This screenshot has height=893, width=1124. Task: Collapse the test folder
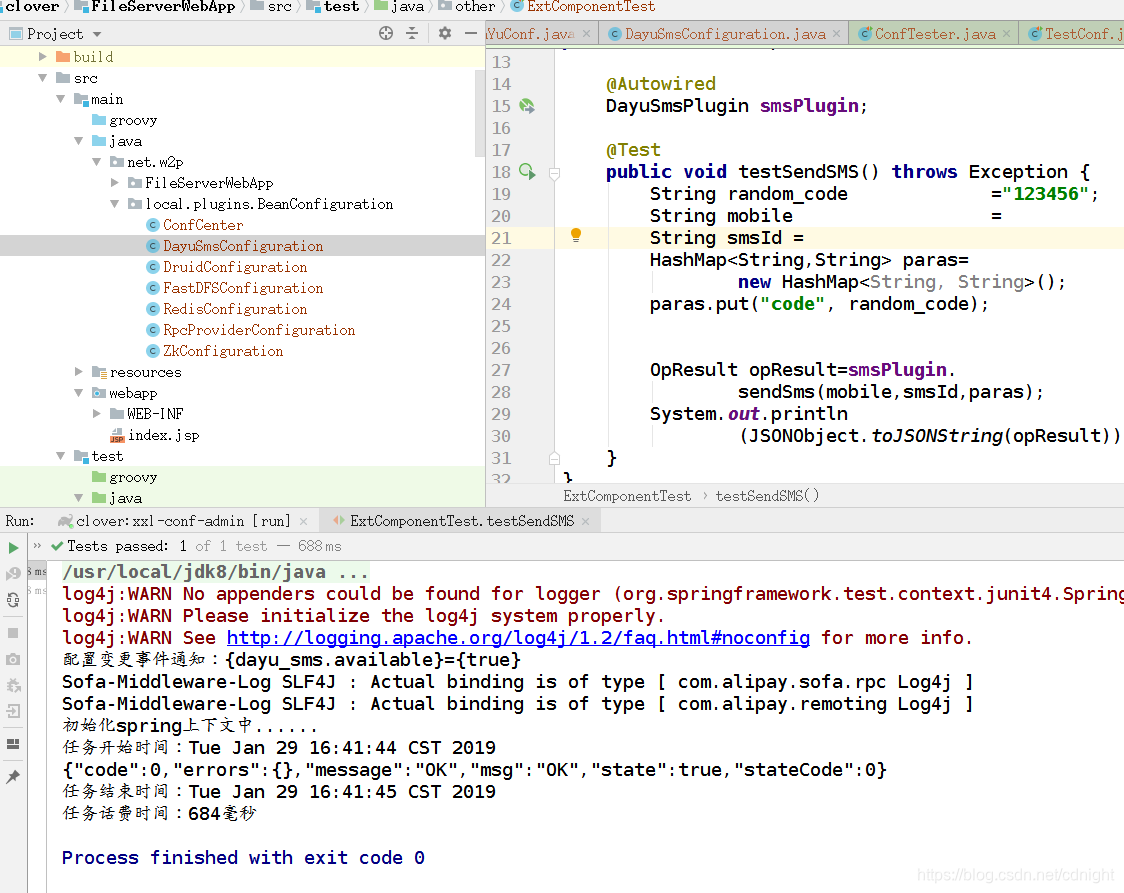tap(60, 456)
